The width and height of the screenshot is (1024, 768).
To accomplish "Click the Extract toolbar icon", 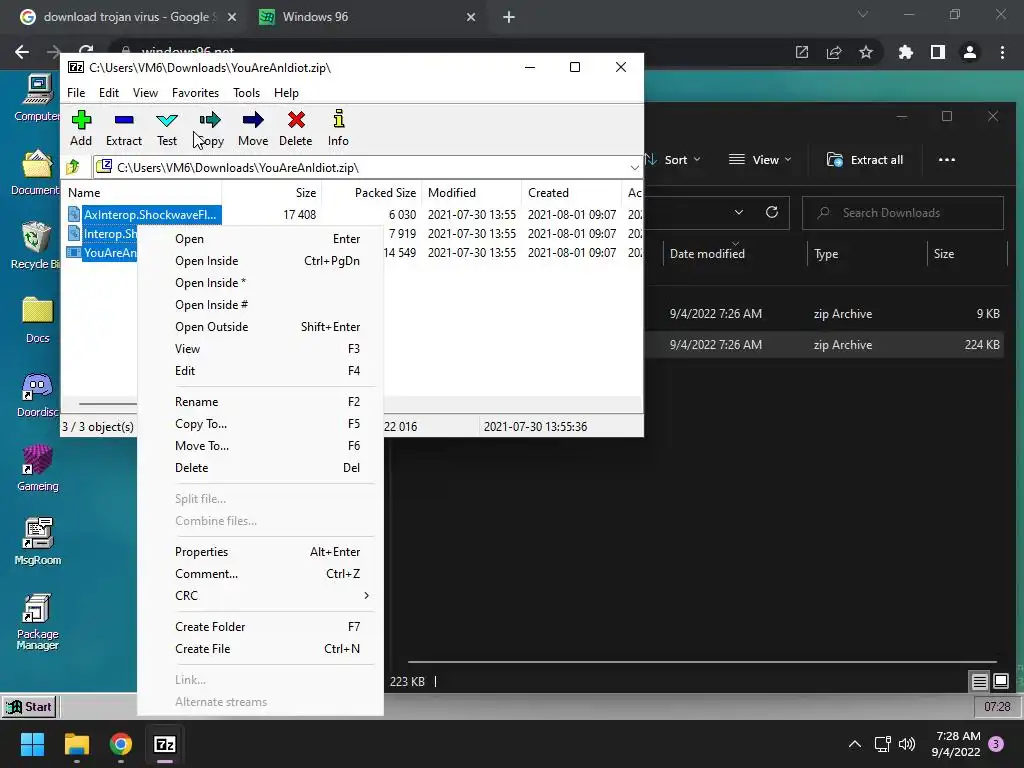I will coord(123,128).
